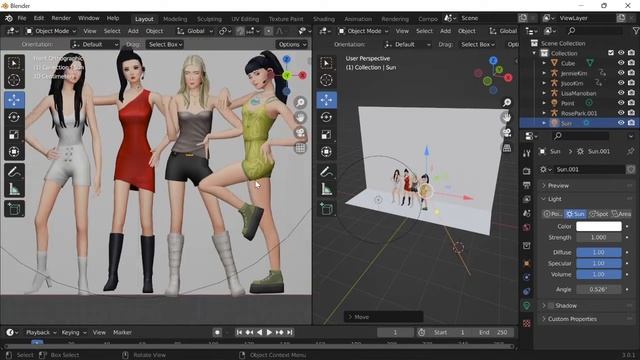
Task: Switch to the Shading workspace tab
Action: click(x=324, y=19)
